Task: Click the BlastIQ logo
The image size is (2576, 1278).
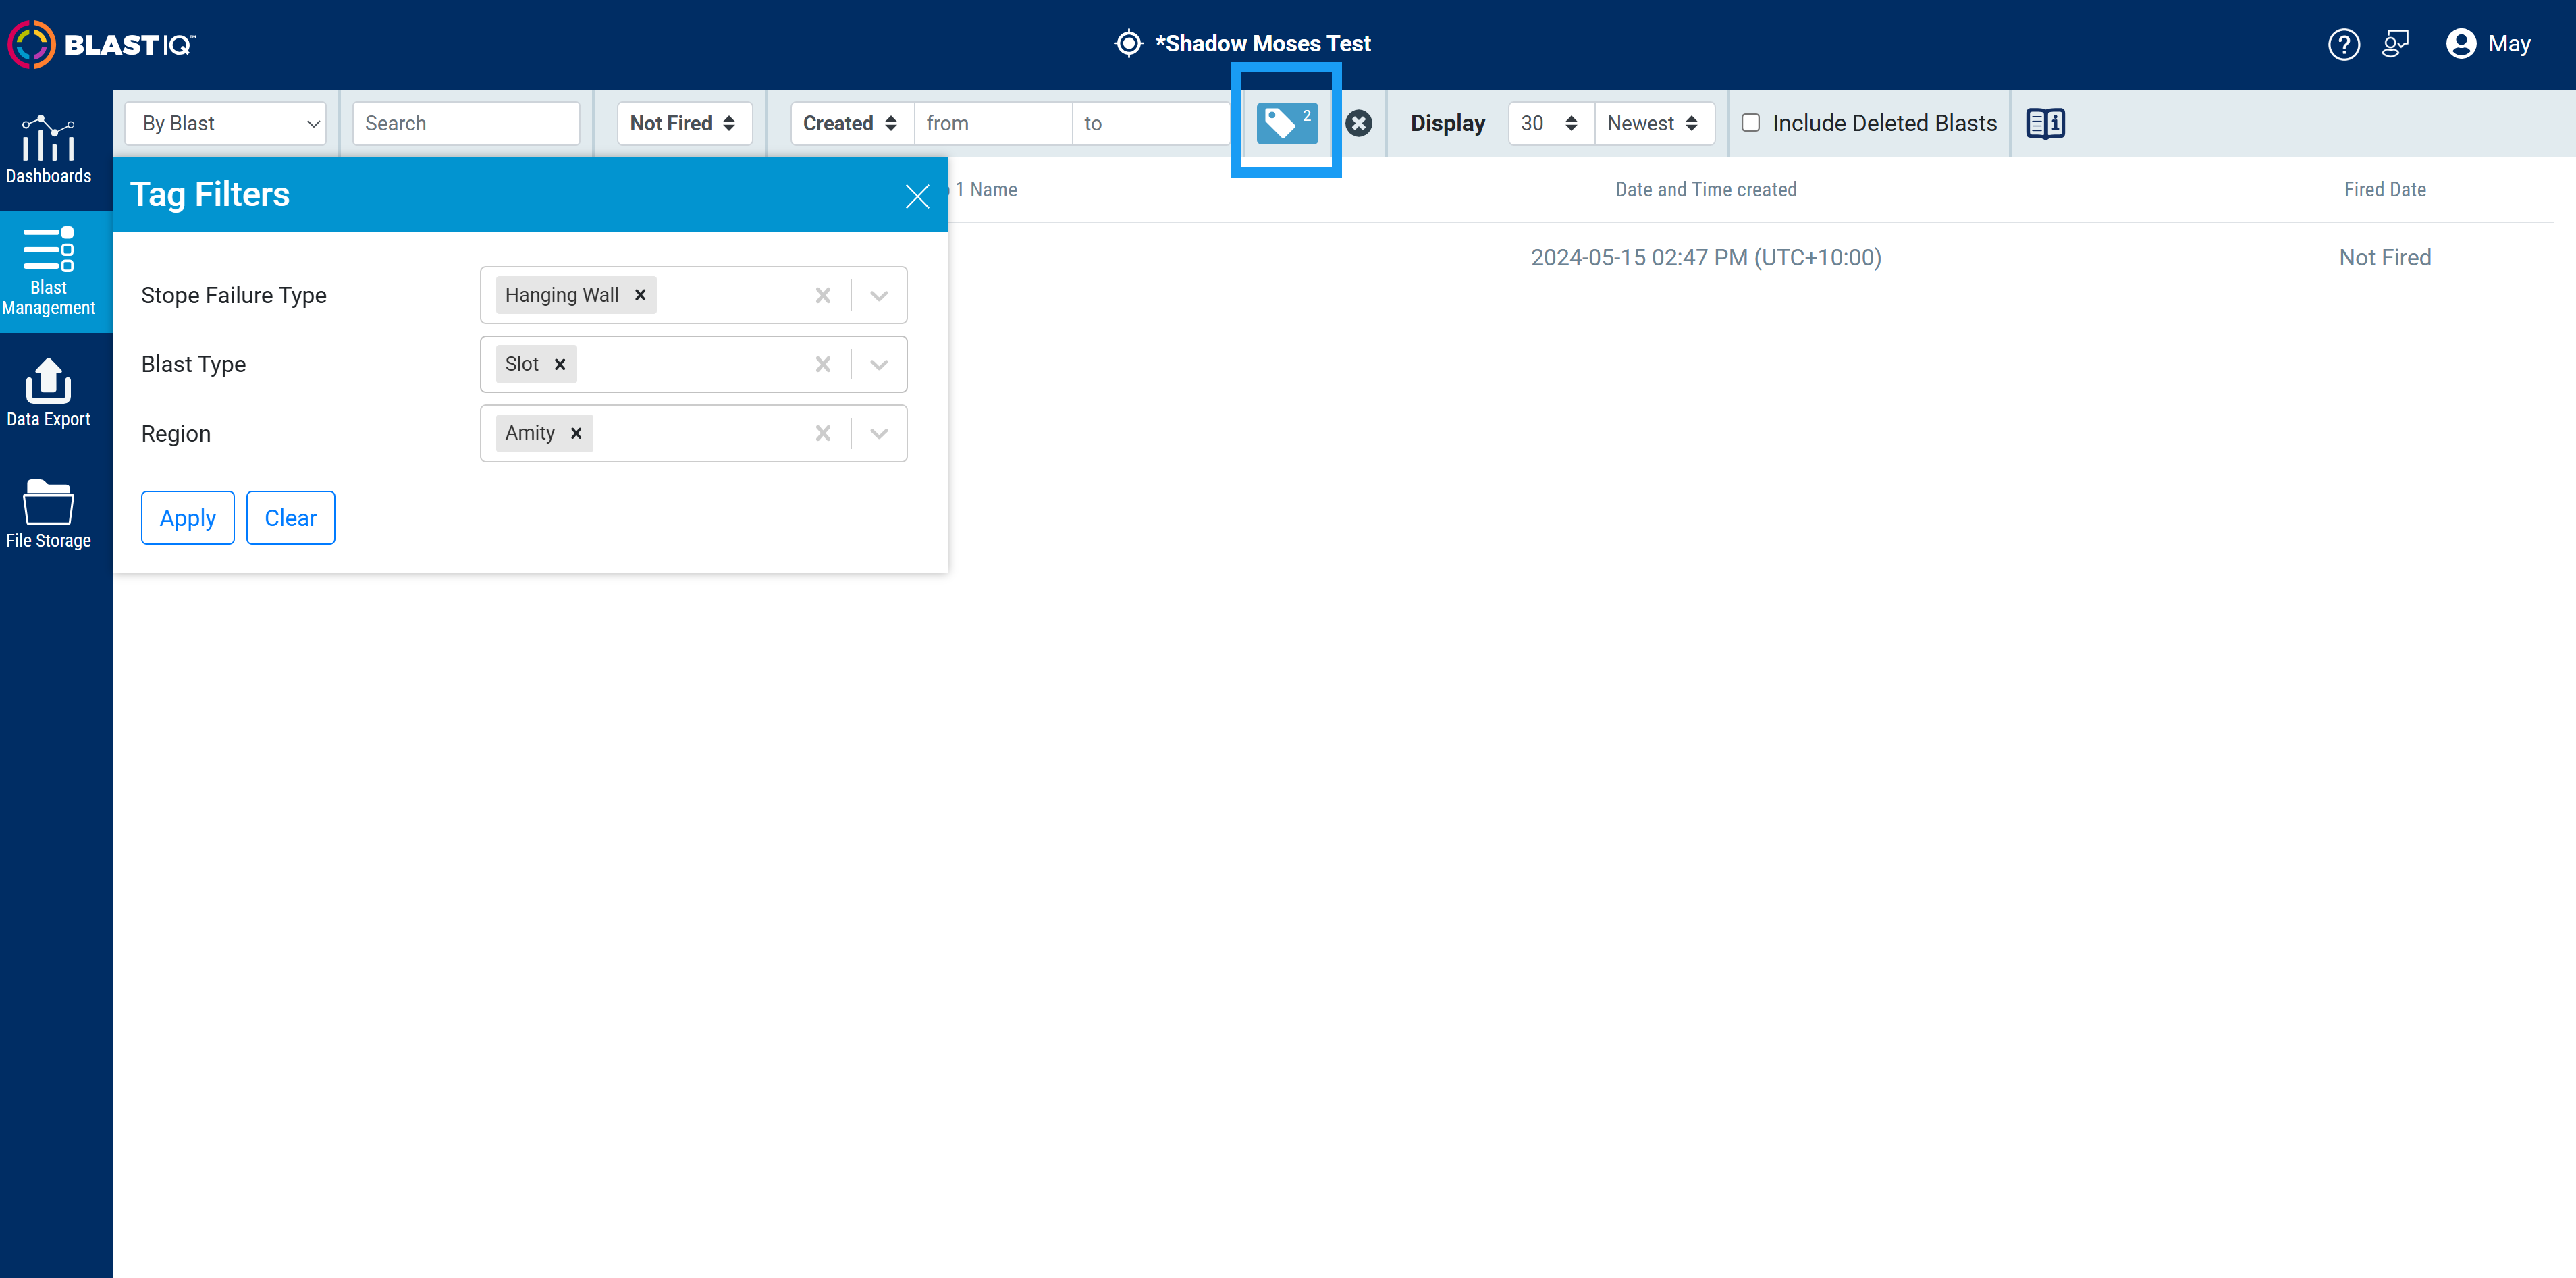Action: [x=101, y=44]
